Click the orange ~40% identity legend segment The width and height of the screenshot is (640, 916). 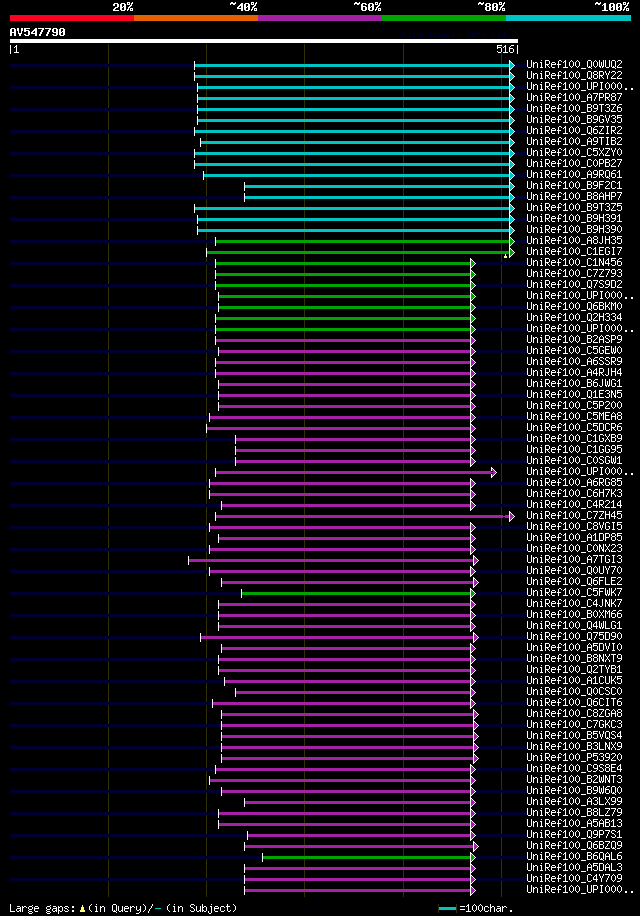(x=196, y=18)
